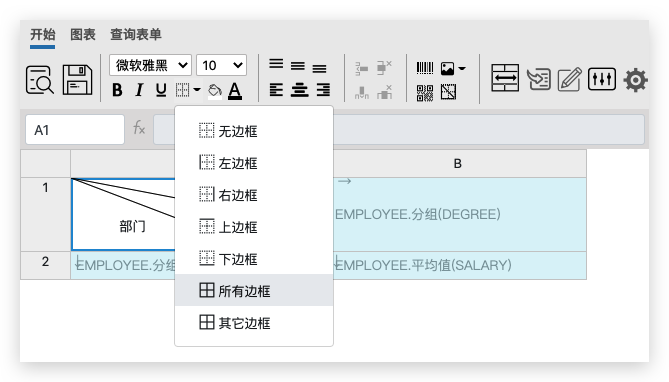Image resolution: width=669 pixels, height=382 pixels.
Task: Open the font color A picker
Action: (x=235, y=90)
